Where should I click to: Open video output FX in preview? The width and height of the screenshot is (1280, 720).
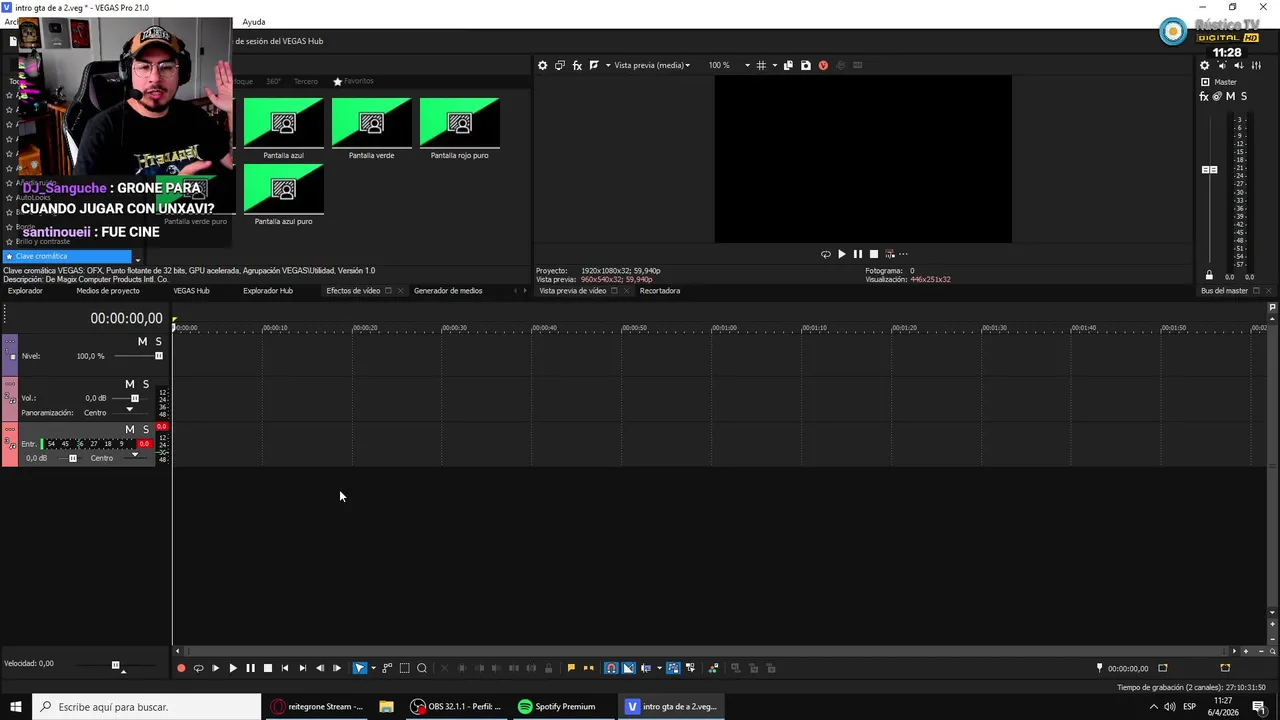click(x=577, y=65)
